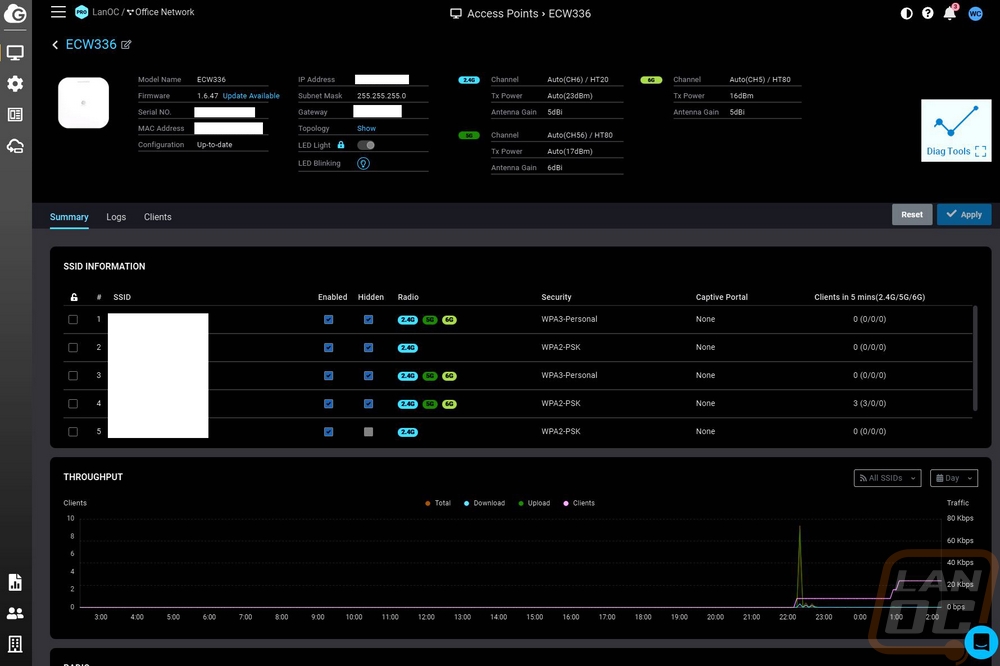The height and width of the screenshot is (666, 1000).
Task: Open the settings gear in sidebar
Action: coord(15,84)
